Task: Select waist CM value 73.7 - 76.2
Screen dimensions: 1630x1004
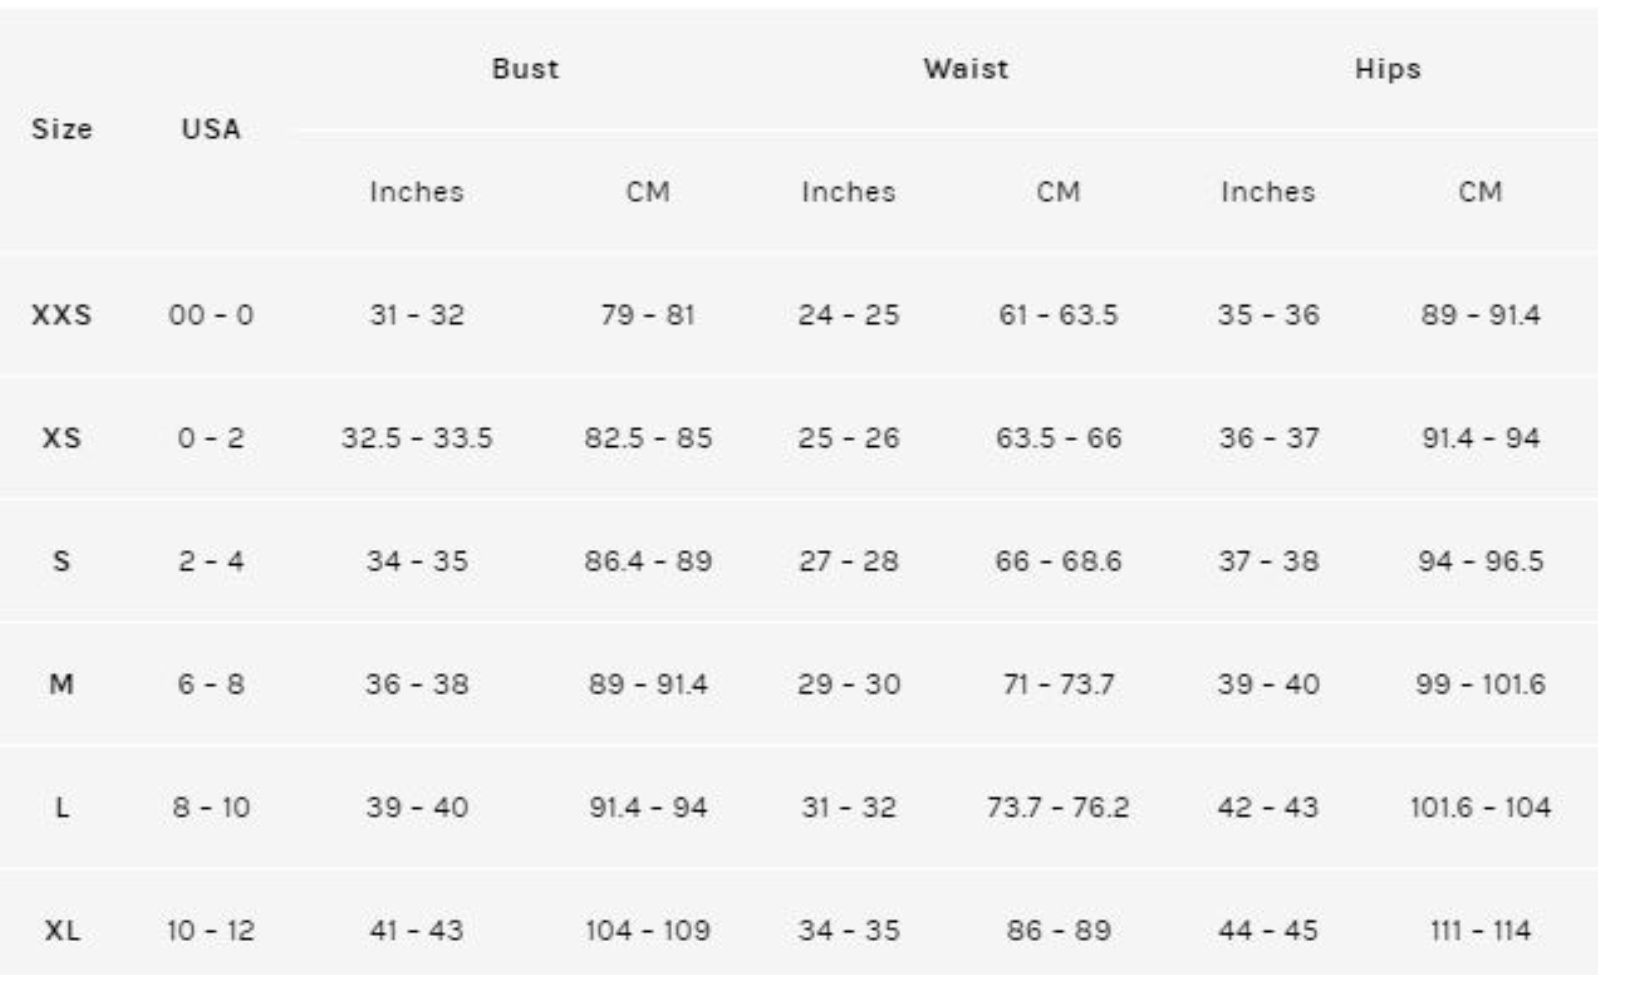Action: 1058,807
